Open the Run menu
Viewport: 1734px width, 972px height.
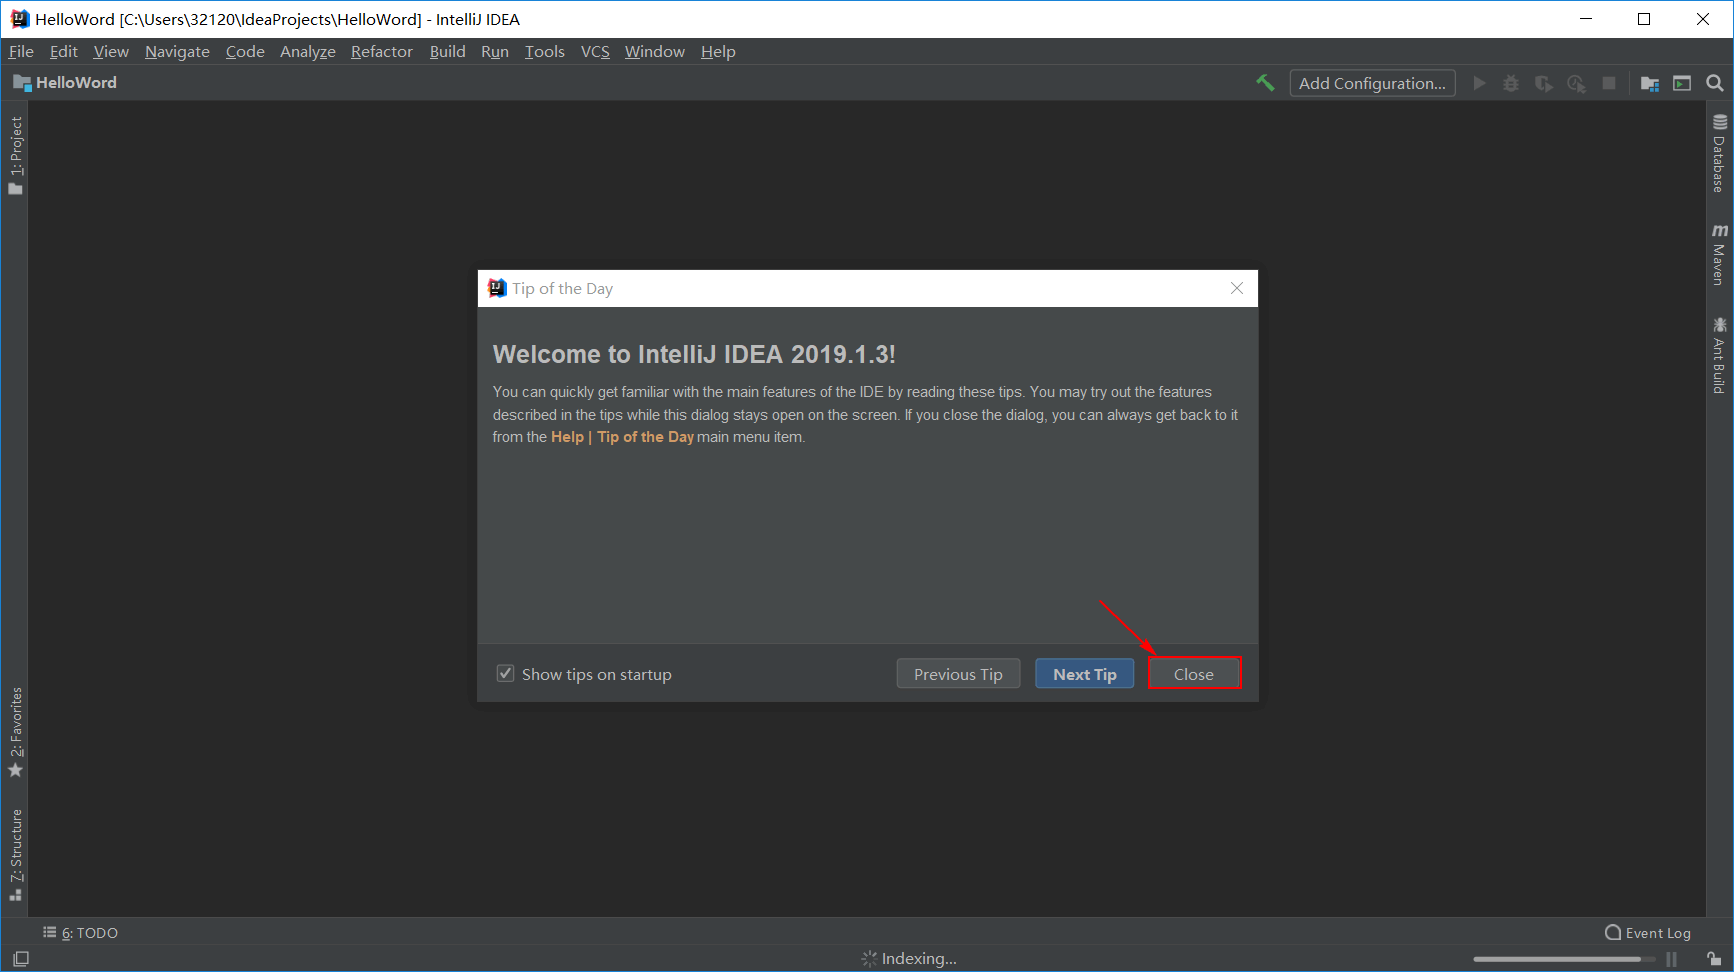point(495,52)
